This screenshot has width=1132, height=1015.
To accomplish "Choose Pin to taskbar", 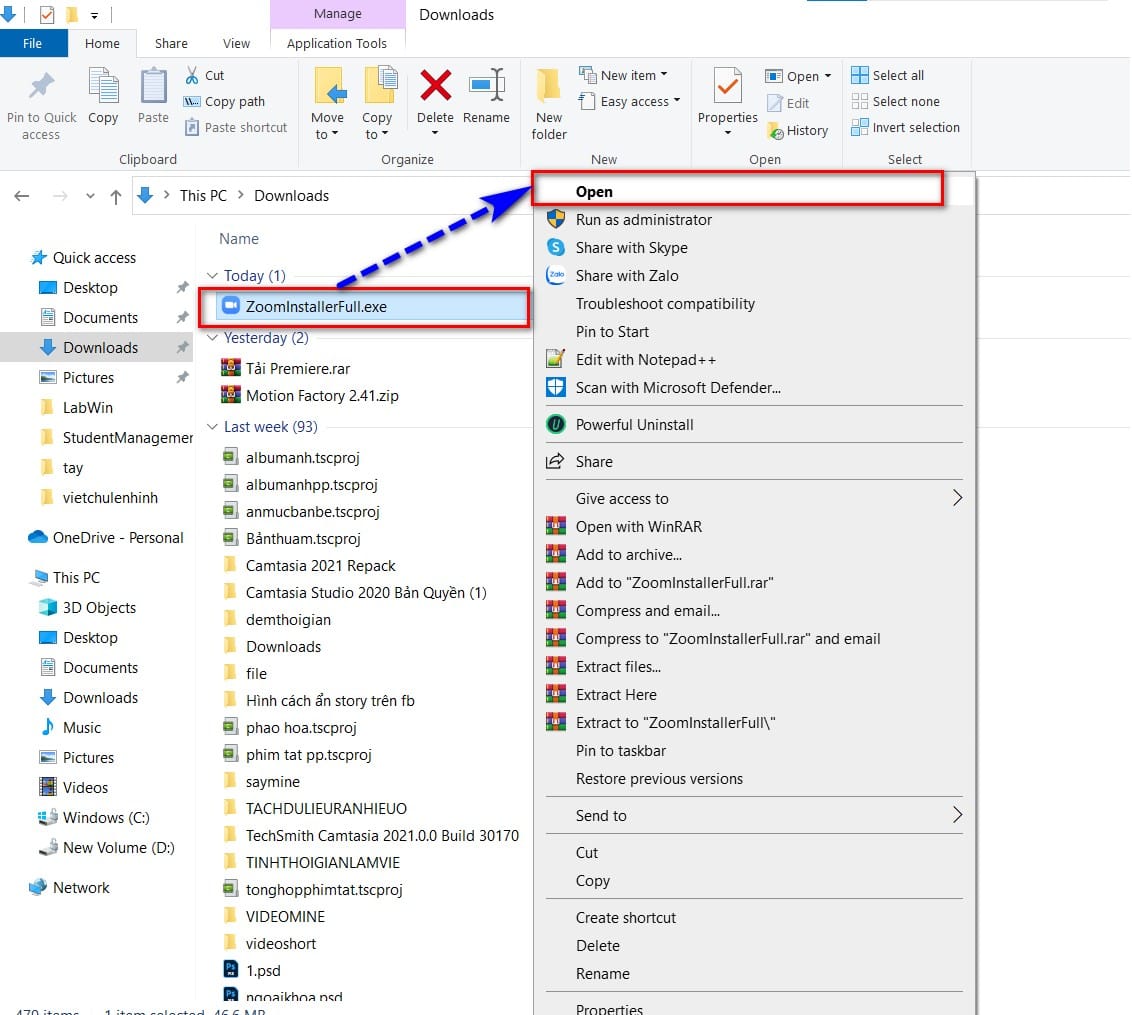I will pyautogui.click(x=754, y=751).
